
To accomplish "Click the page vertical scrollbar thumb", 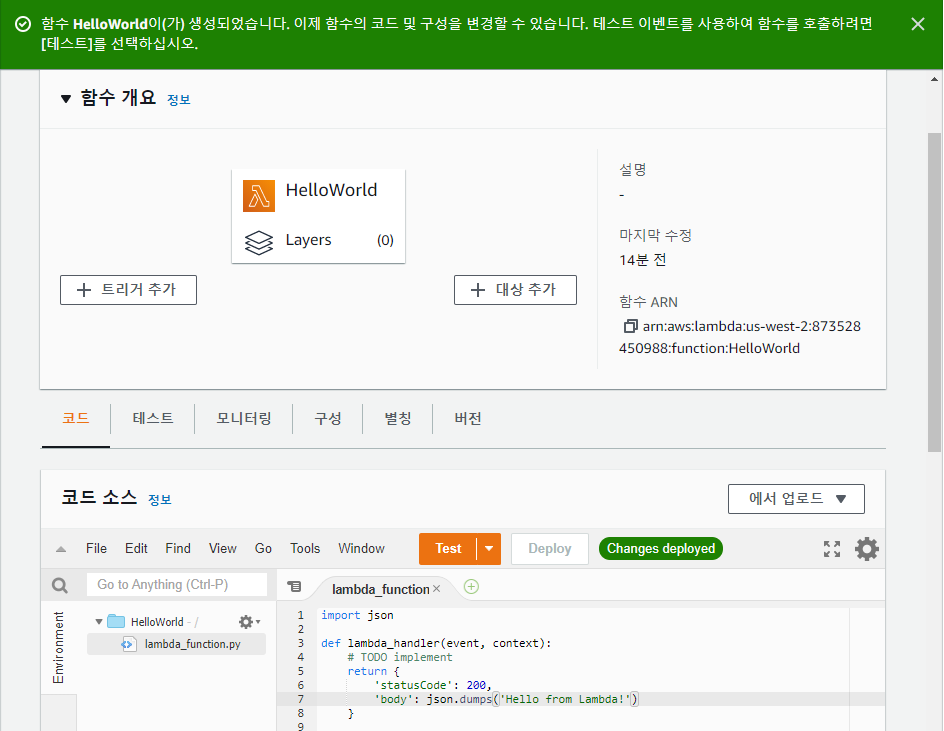I will 934,292.
